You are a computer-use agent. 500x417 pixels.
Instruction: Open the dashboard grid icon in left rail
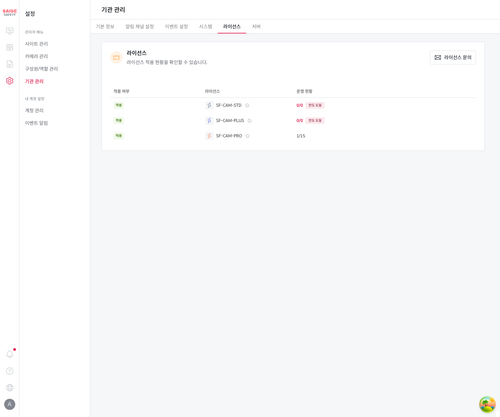(10, 48)
